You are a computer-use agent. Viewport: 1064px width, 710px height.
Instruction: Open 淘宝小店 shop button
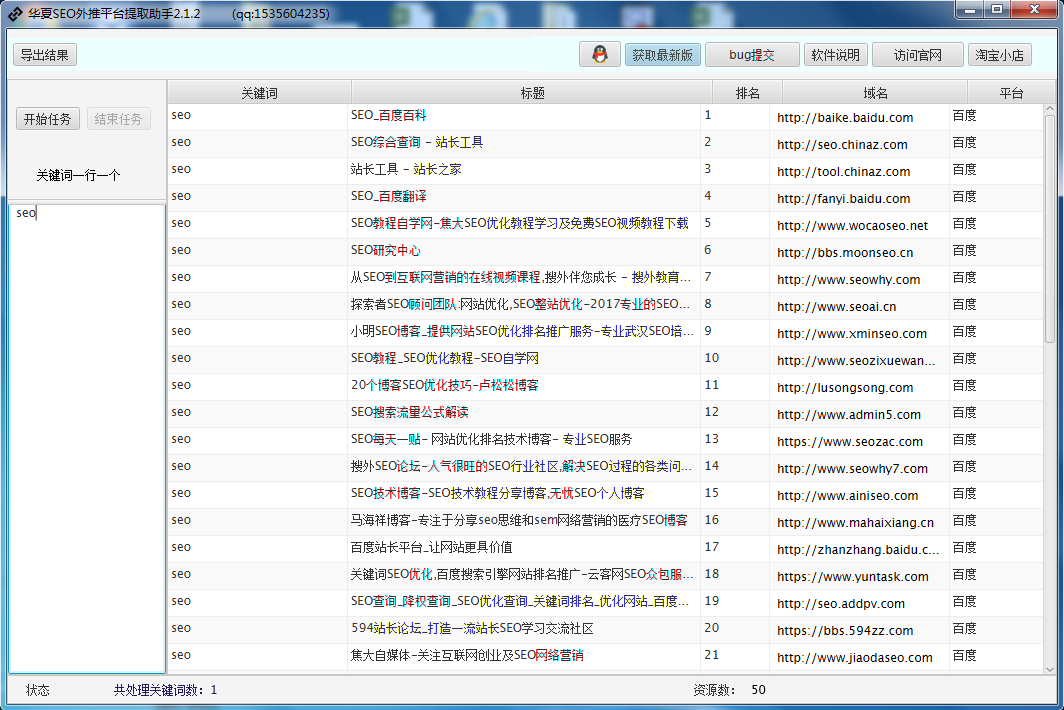(x=1000, y=55)
